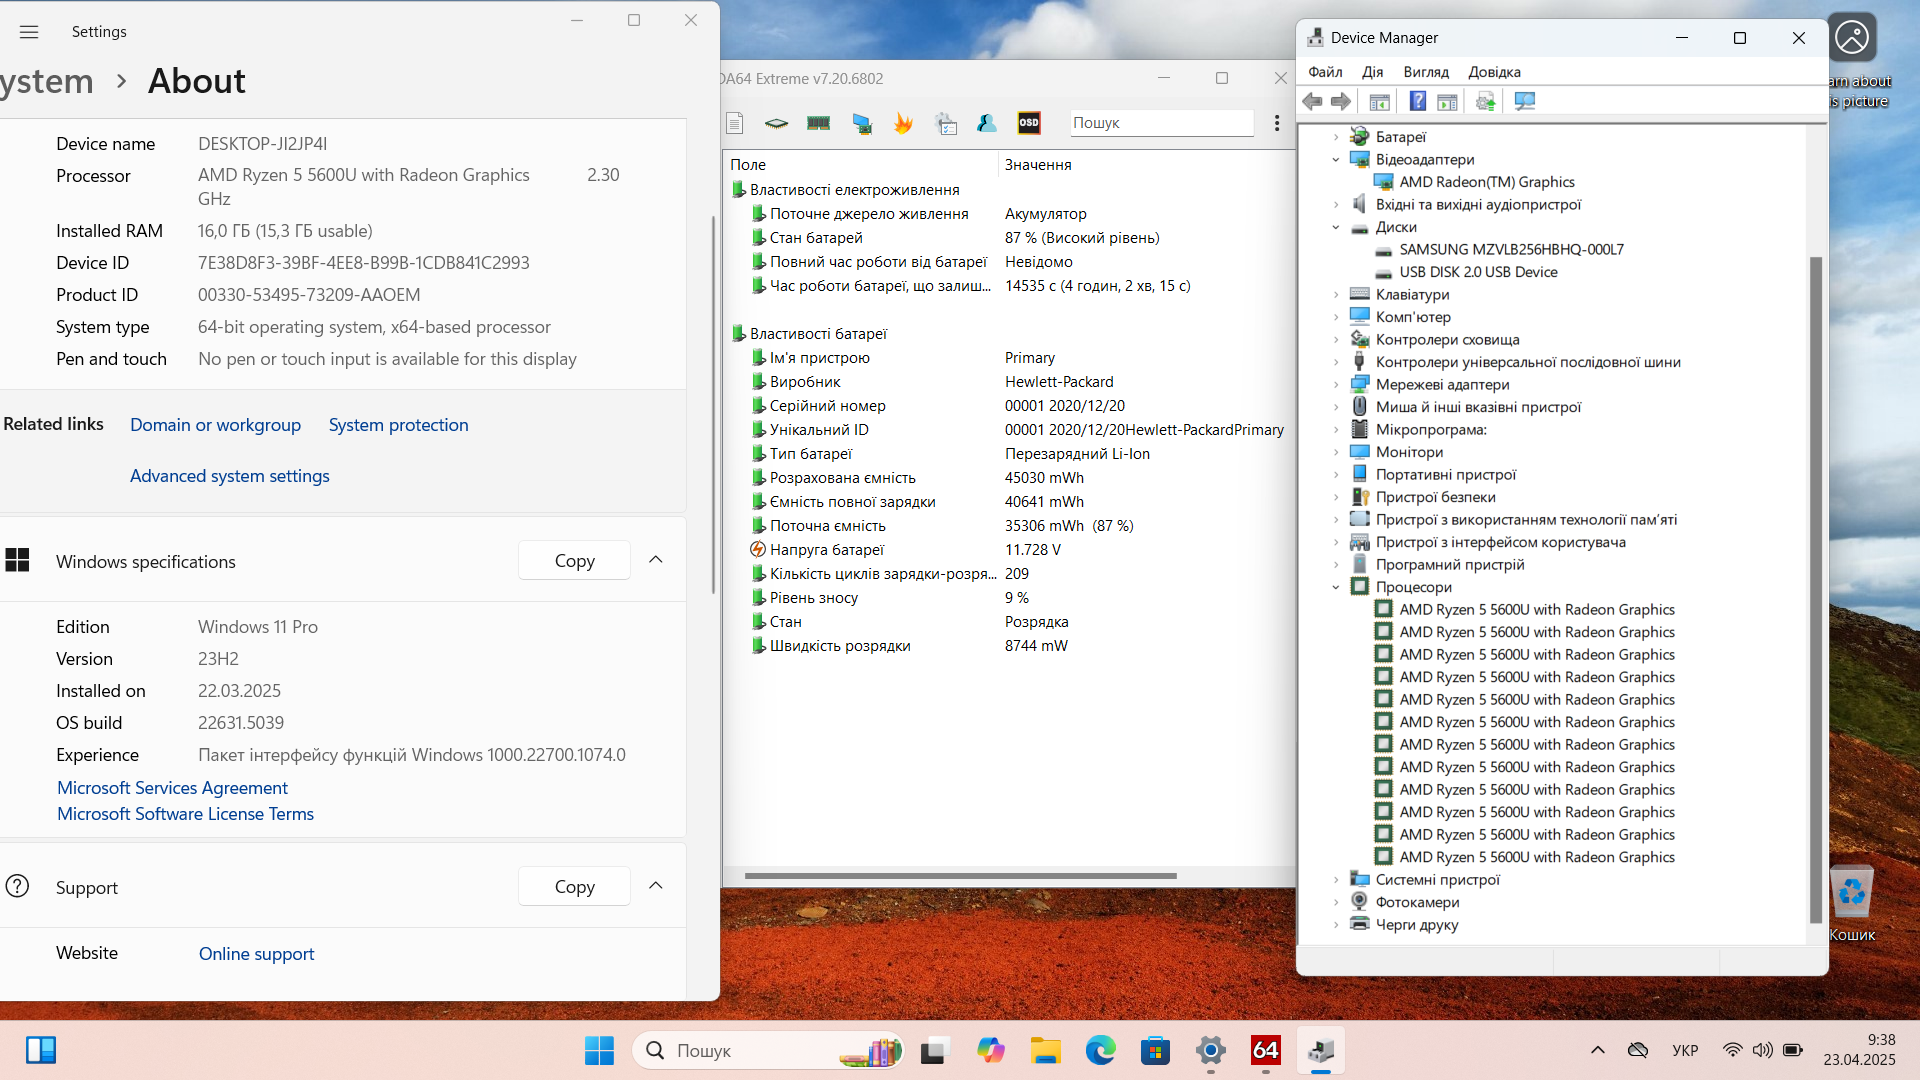Open Microsoft Edge from taskbar
Image resolution: width=1920 pixels, height=1080 pixels.
click(1101, 1050)
